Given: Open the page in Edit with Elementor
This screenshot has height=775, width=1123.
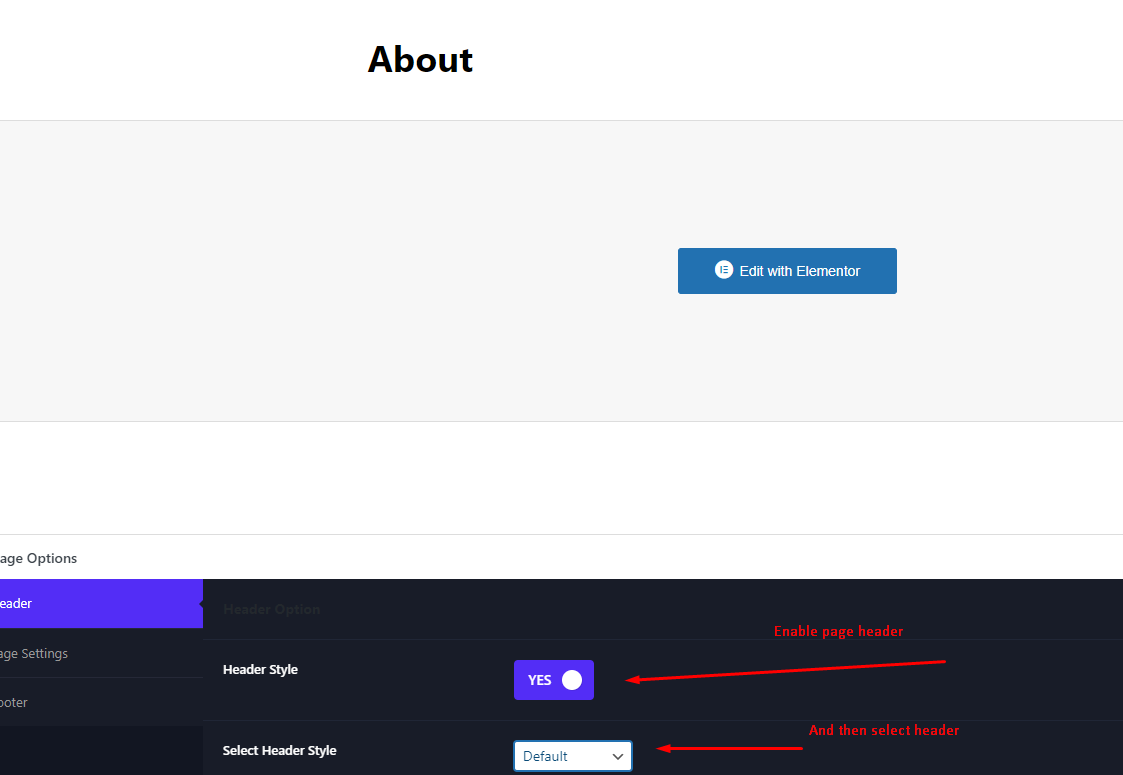Looking at the screenshot, I should tap(787, 270).
